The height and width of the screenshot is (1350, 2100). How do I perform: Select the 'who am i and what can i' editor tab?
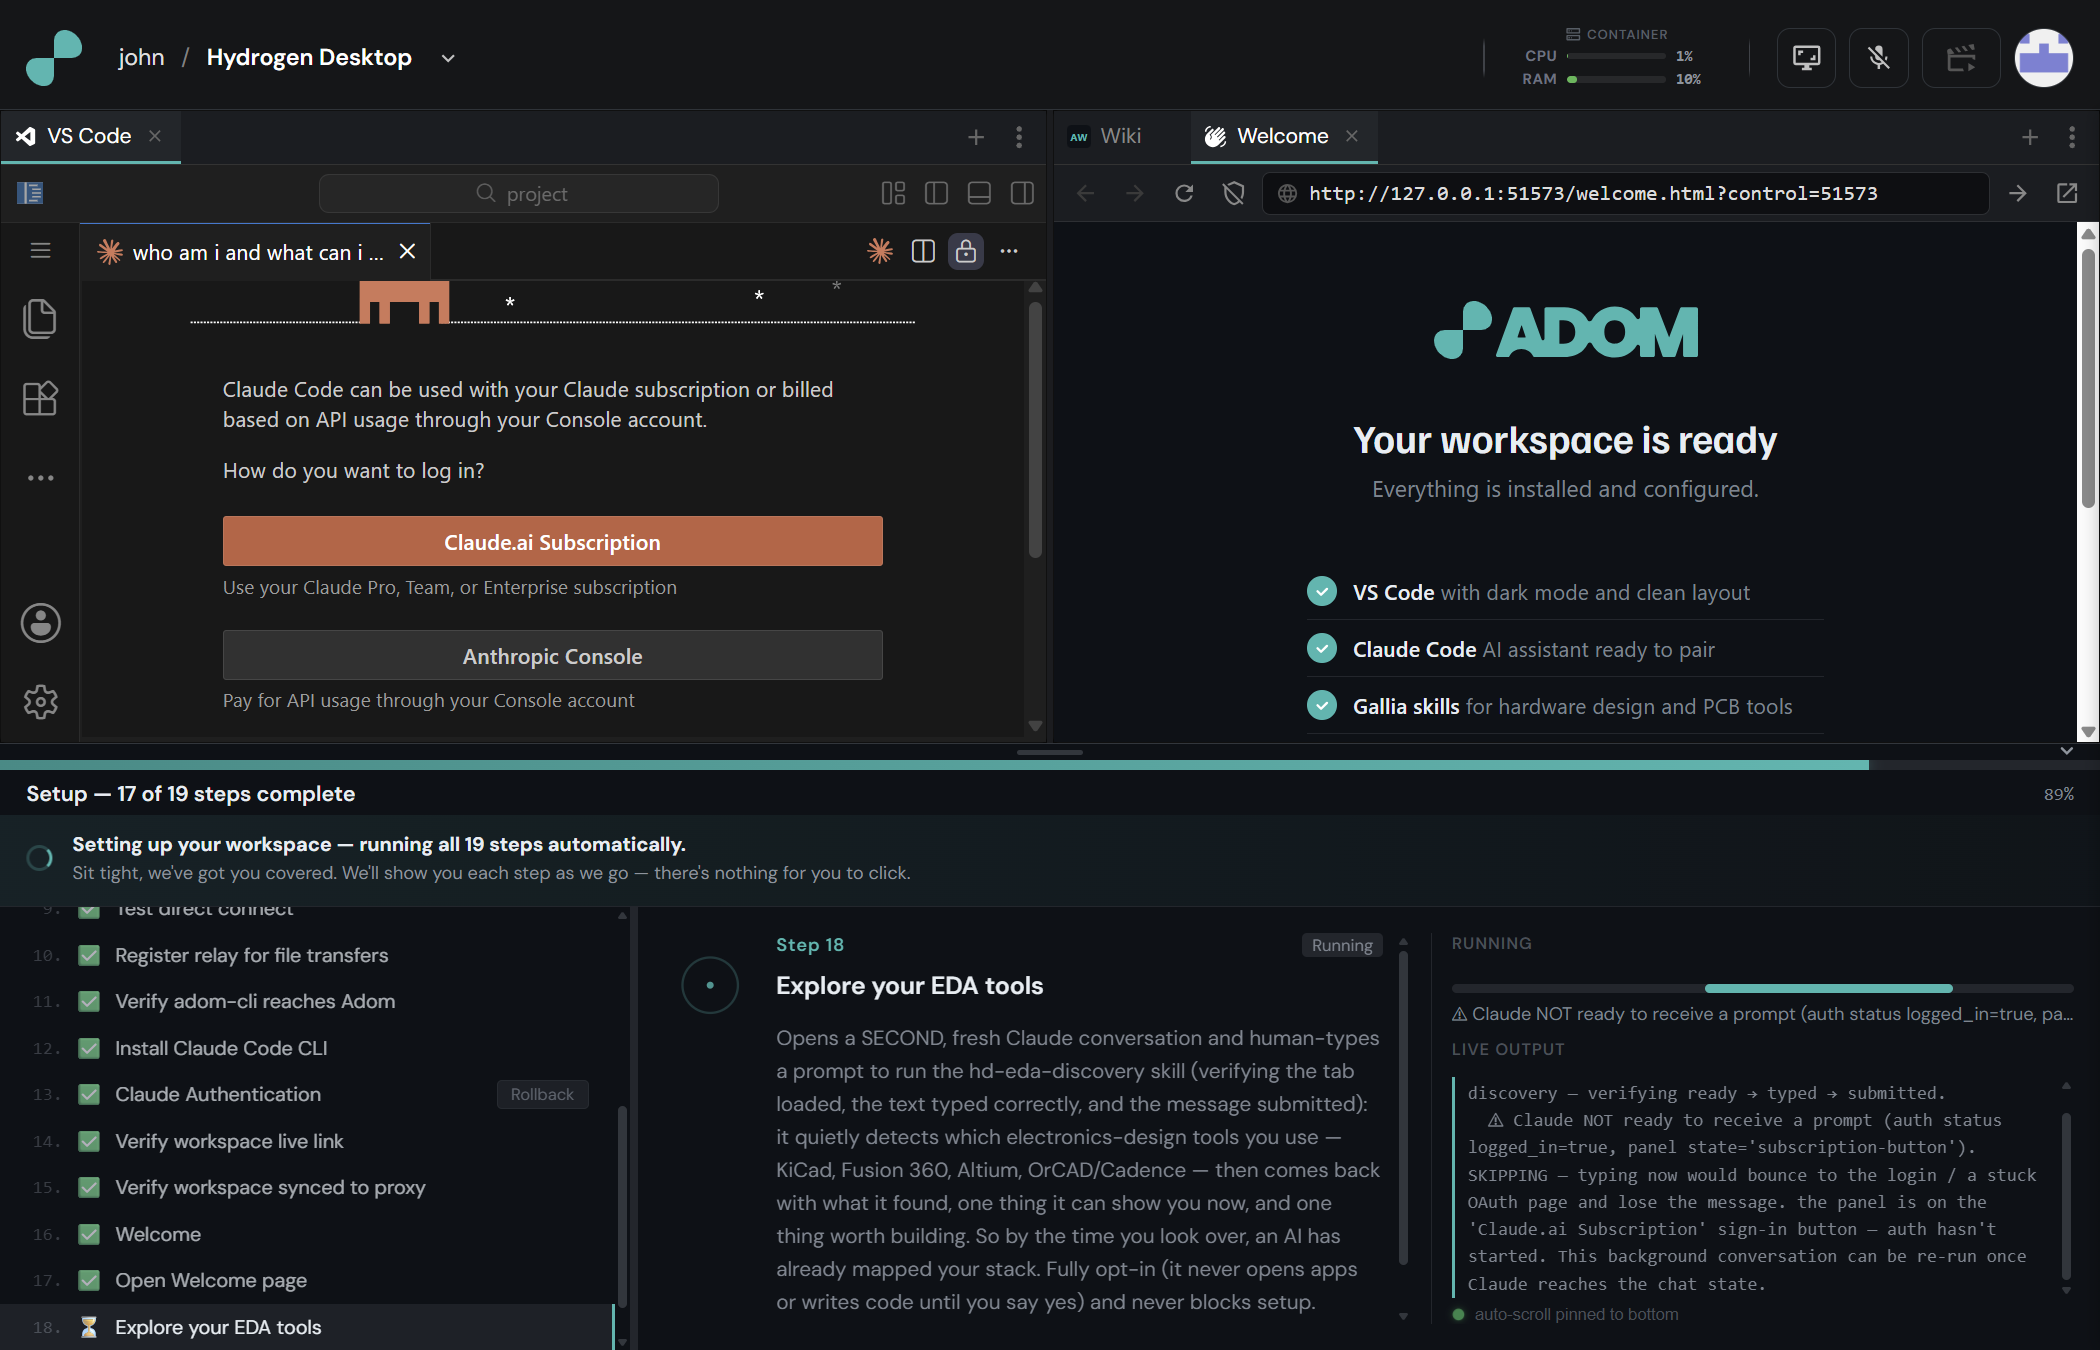[255, 252]
